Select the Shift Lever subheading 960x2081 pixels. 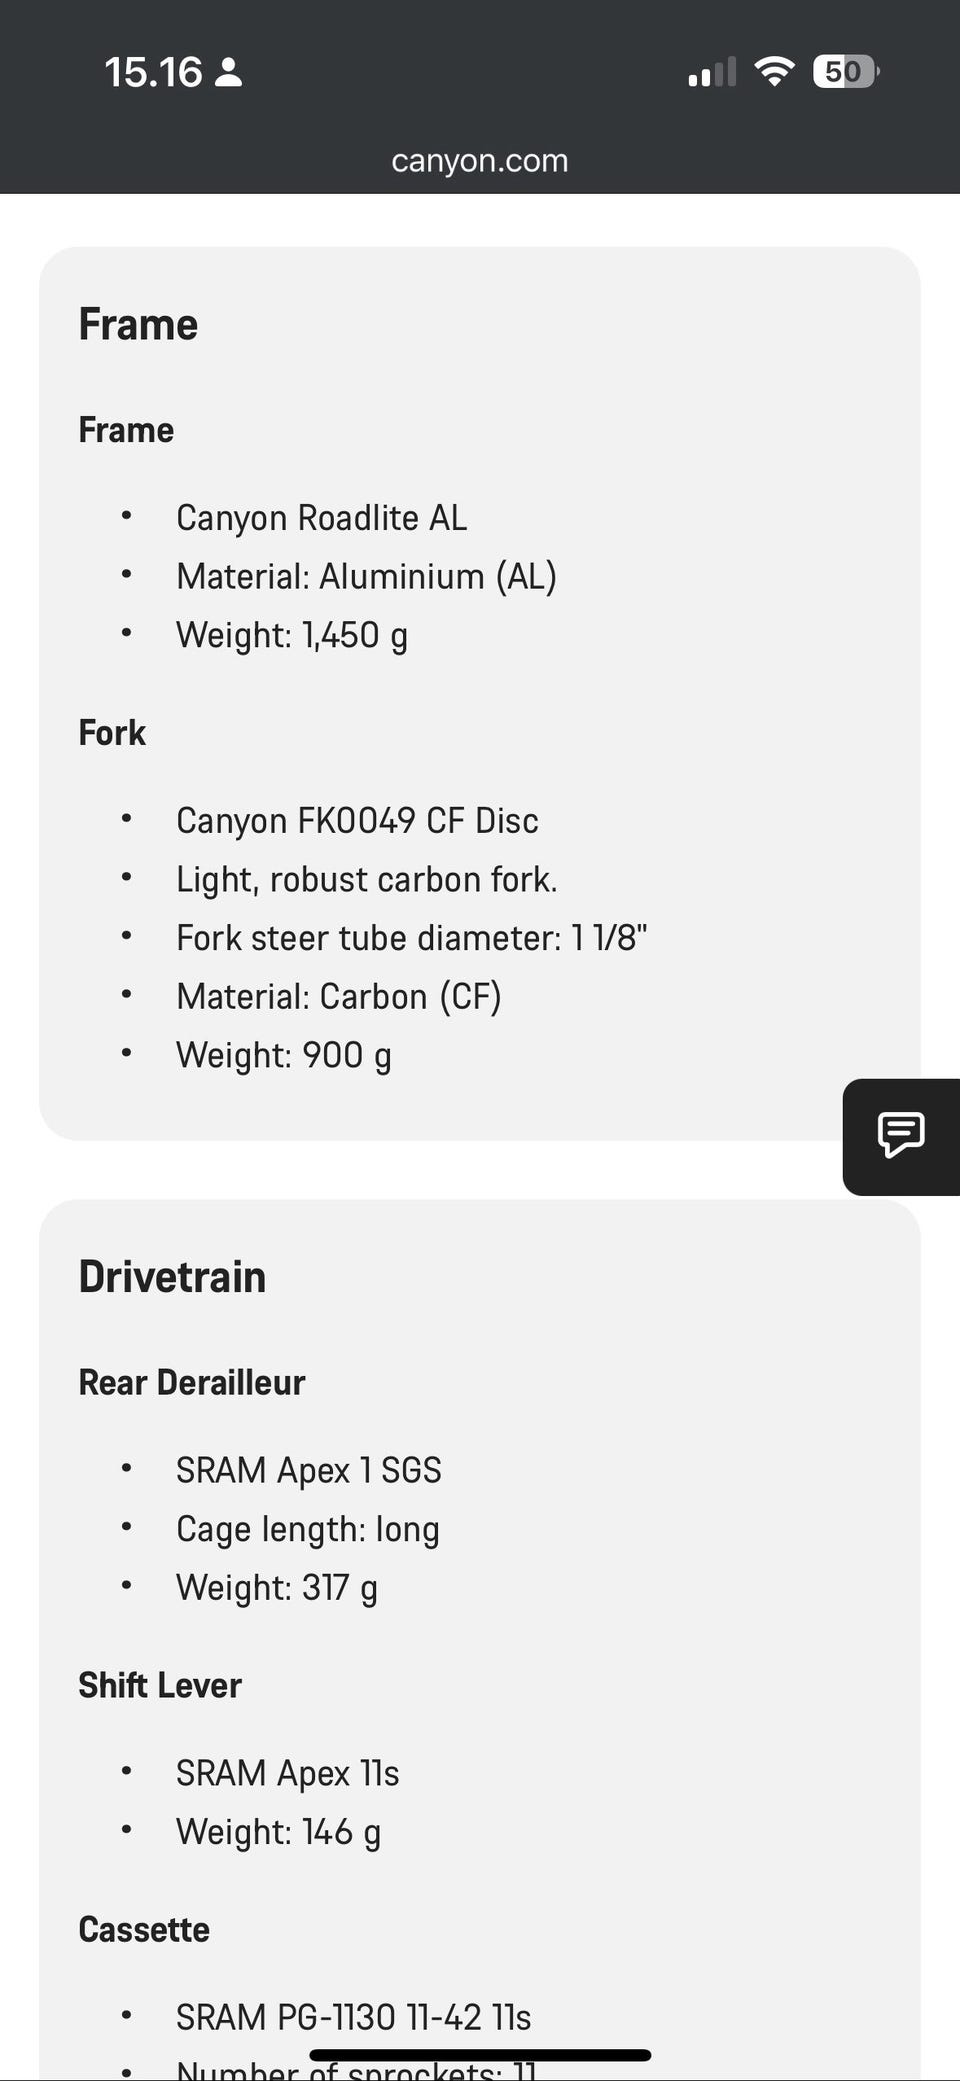(x=160, y=1686)
